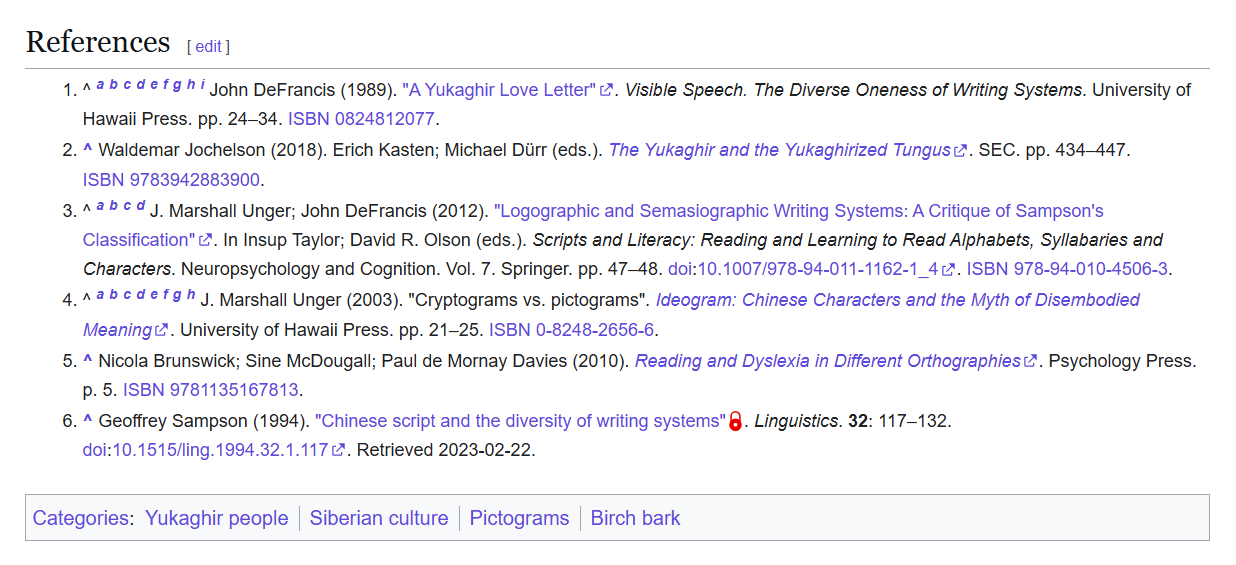Open ISBN 0-8248-2656-6 link
Viewport: 1236px width, 565px height.
click(571, 329)
